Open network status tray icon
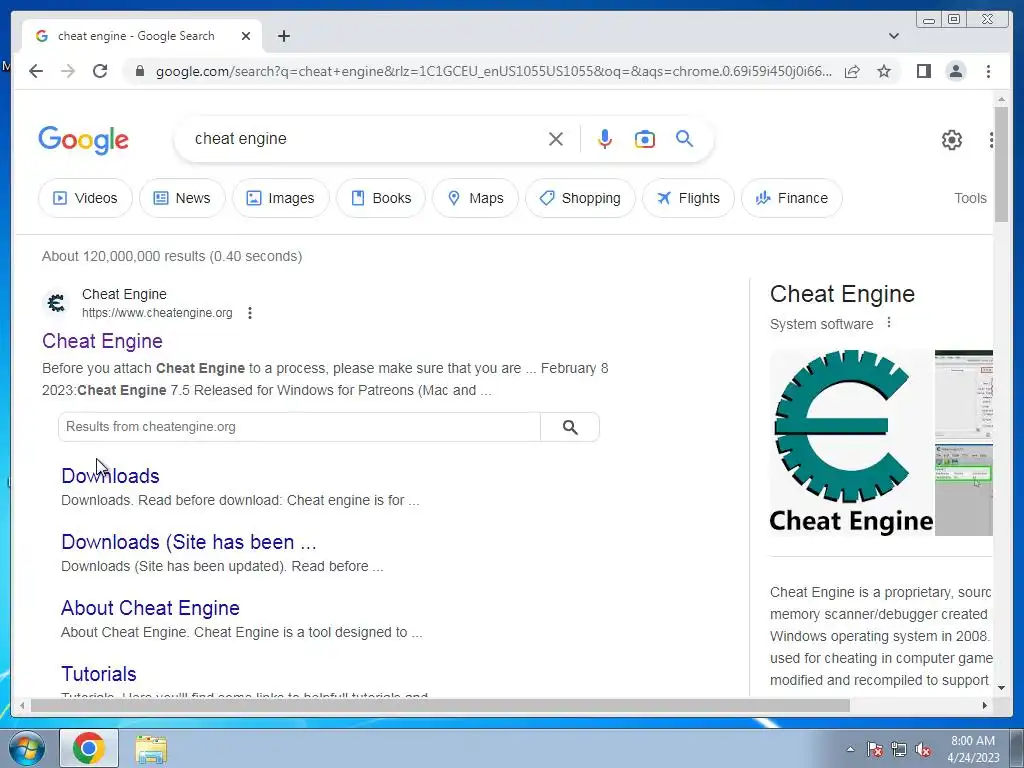1024x768 pixels. pyautogui.click(x=899, y=749)
